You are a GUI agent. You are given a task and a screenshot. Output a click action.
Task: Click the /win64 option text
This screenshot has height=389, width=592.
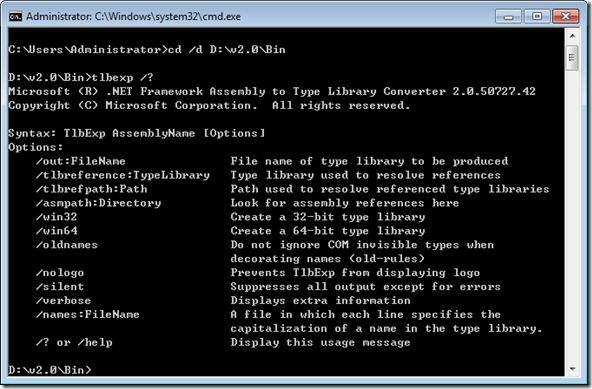click(x=57, y=231)
